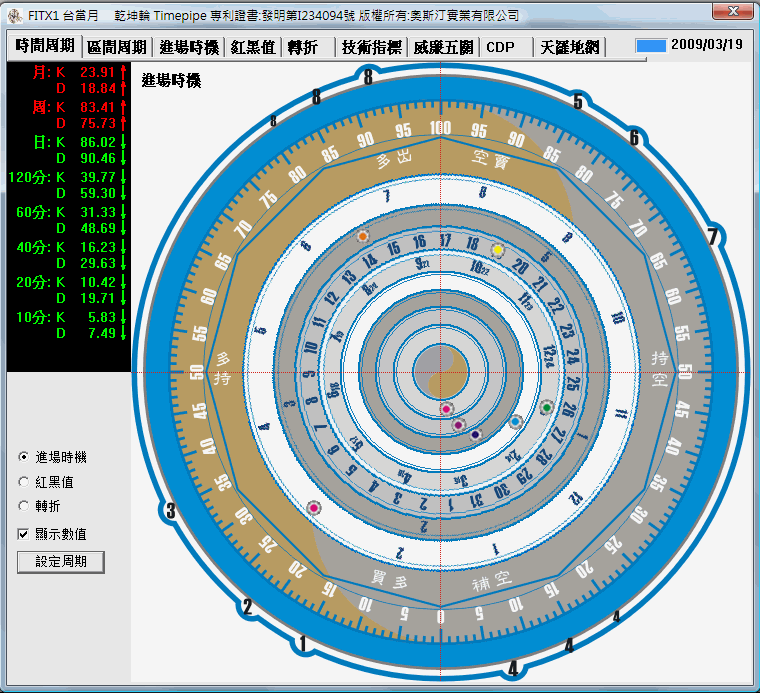Click the 0 mark at dial bottom

pos(441,616)
